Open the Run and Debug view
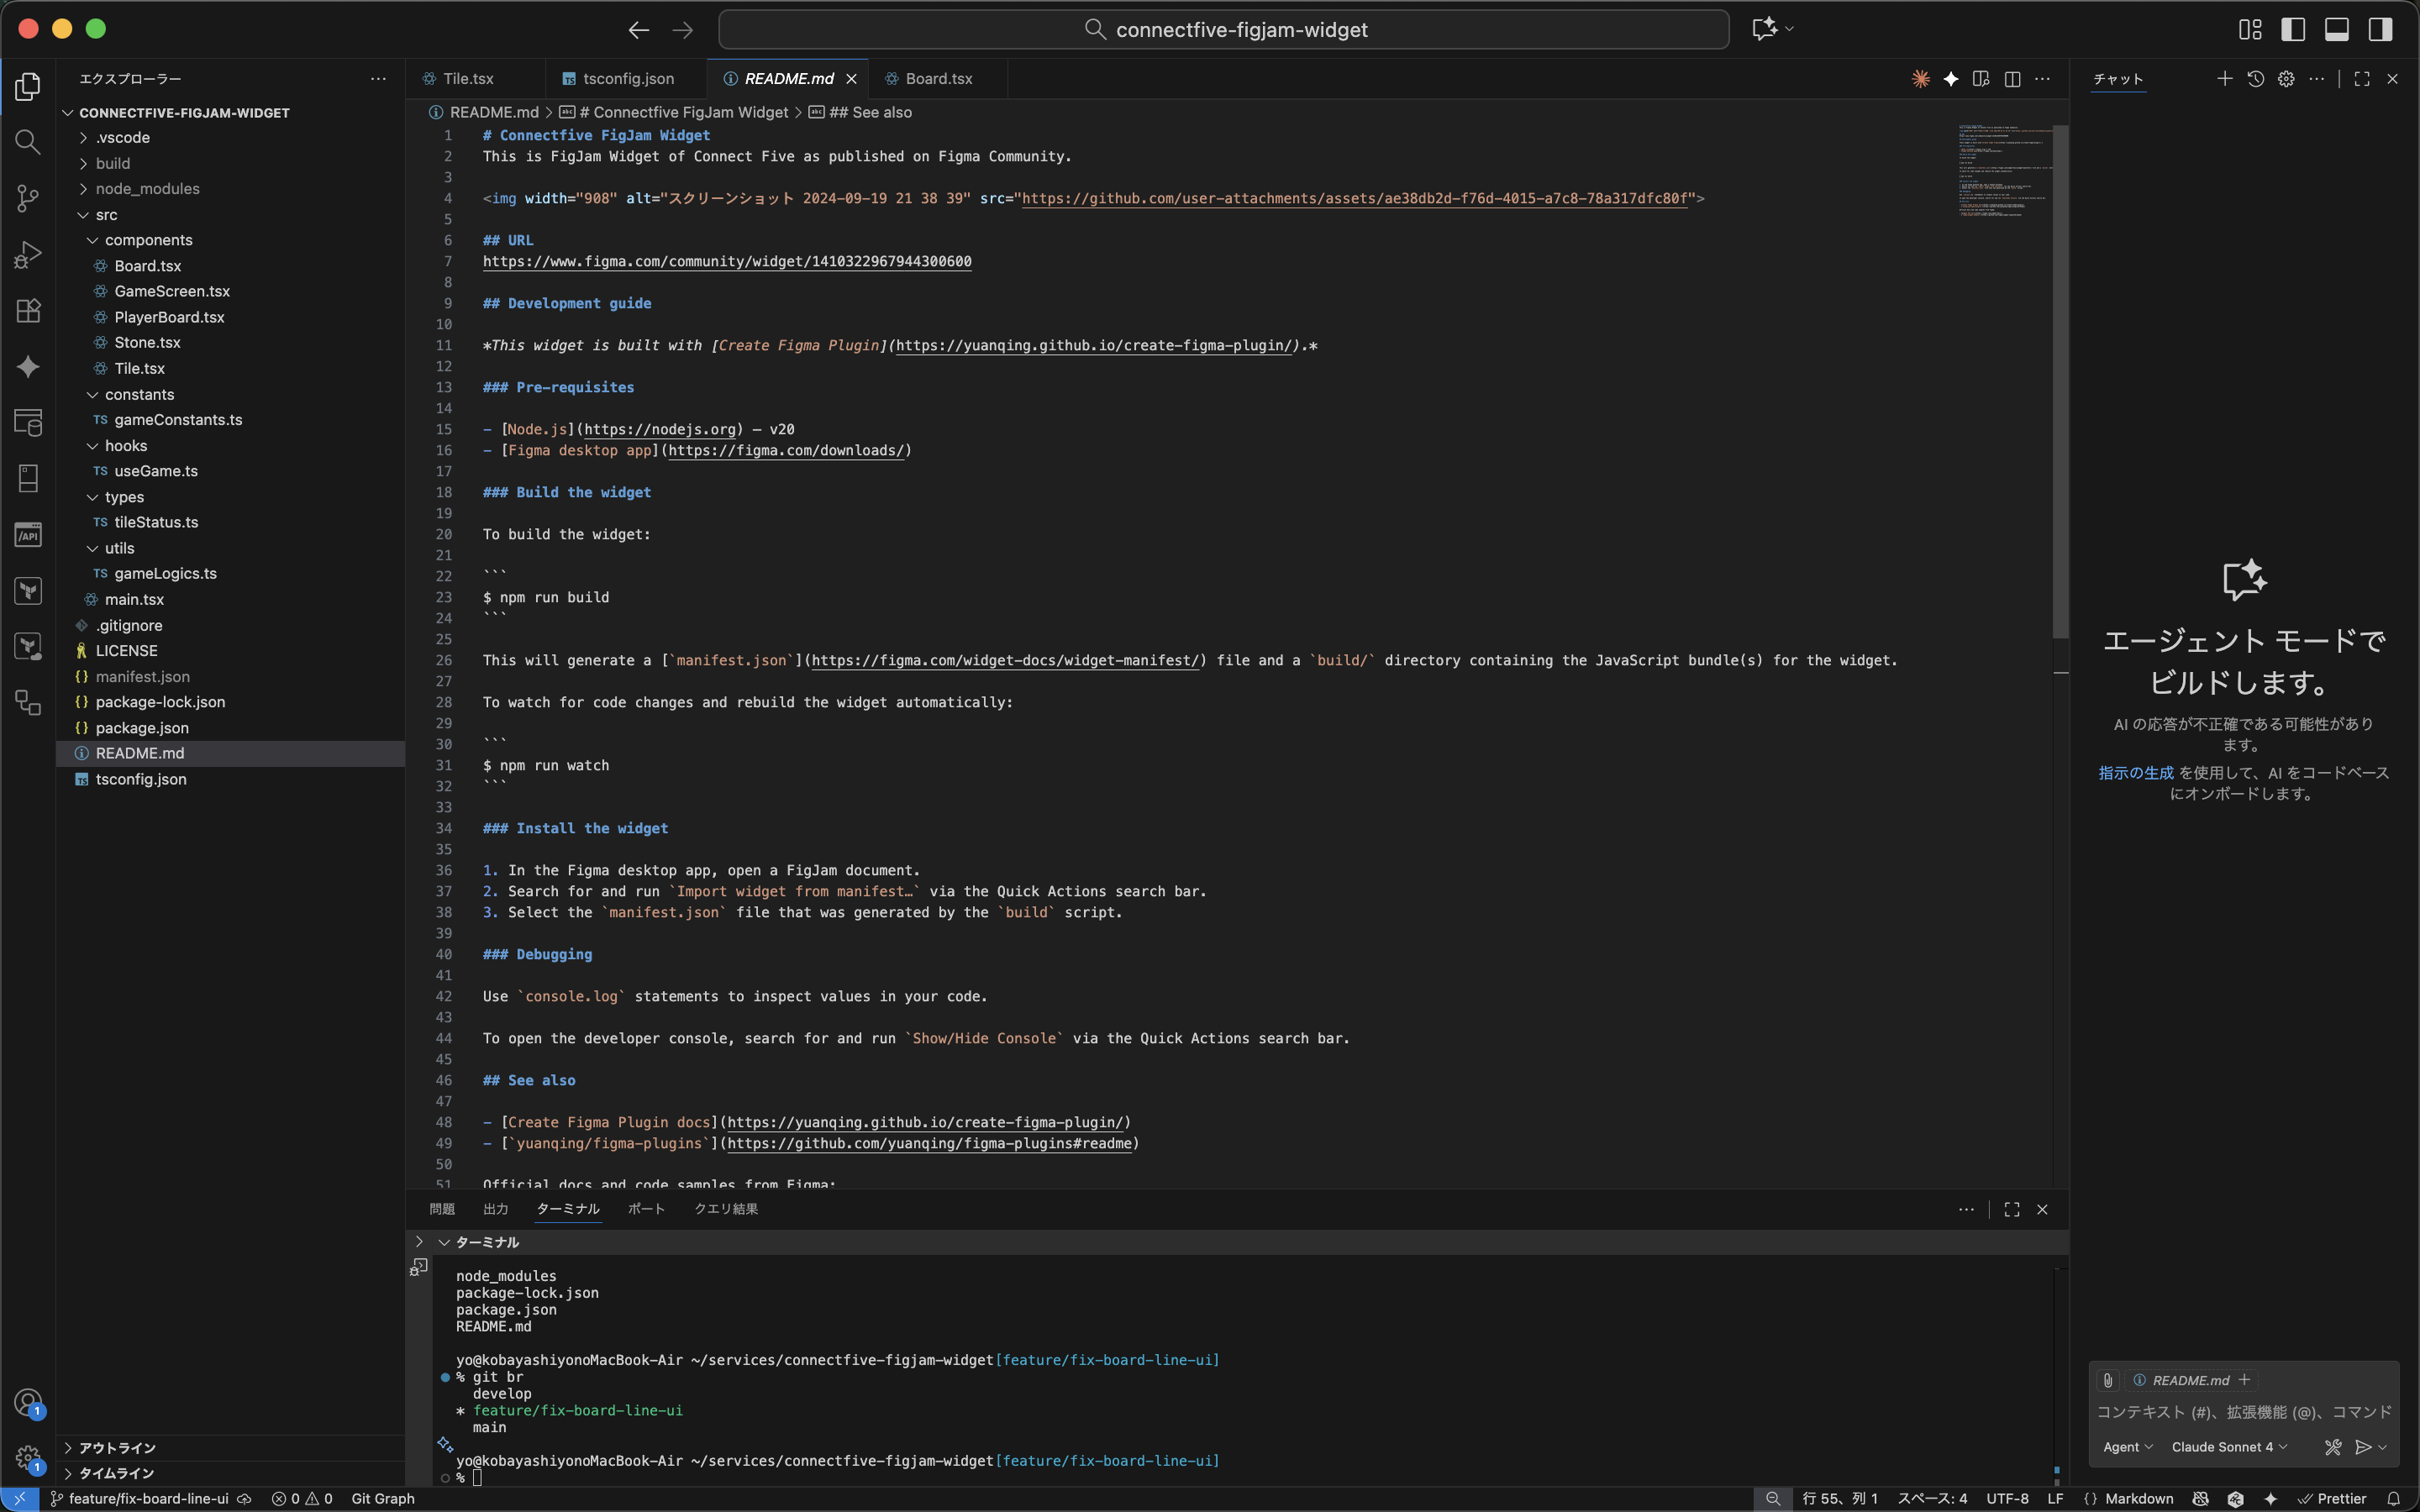This screenshot has height=1512, width=2420. 28,254
